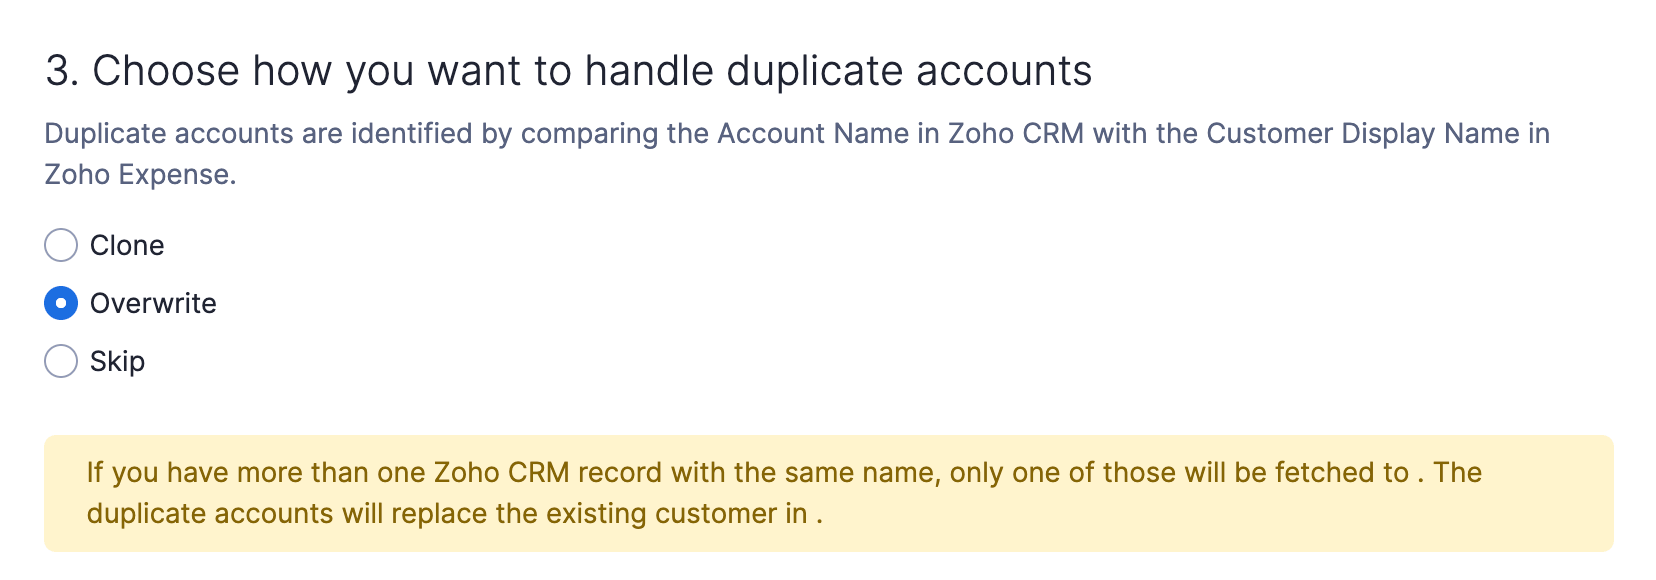Click the currently selected Overwrite radio
The image size is (1656, 580).
60,303
